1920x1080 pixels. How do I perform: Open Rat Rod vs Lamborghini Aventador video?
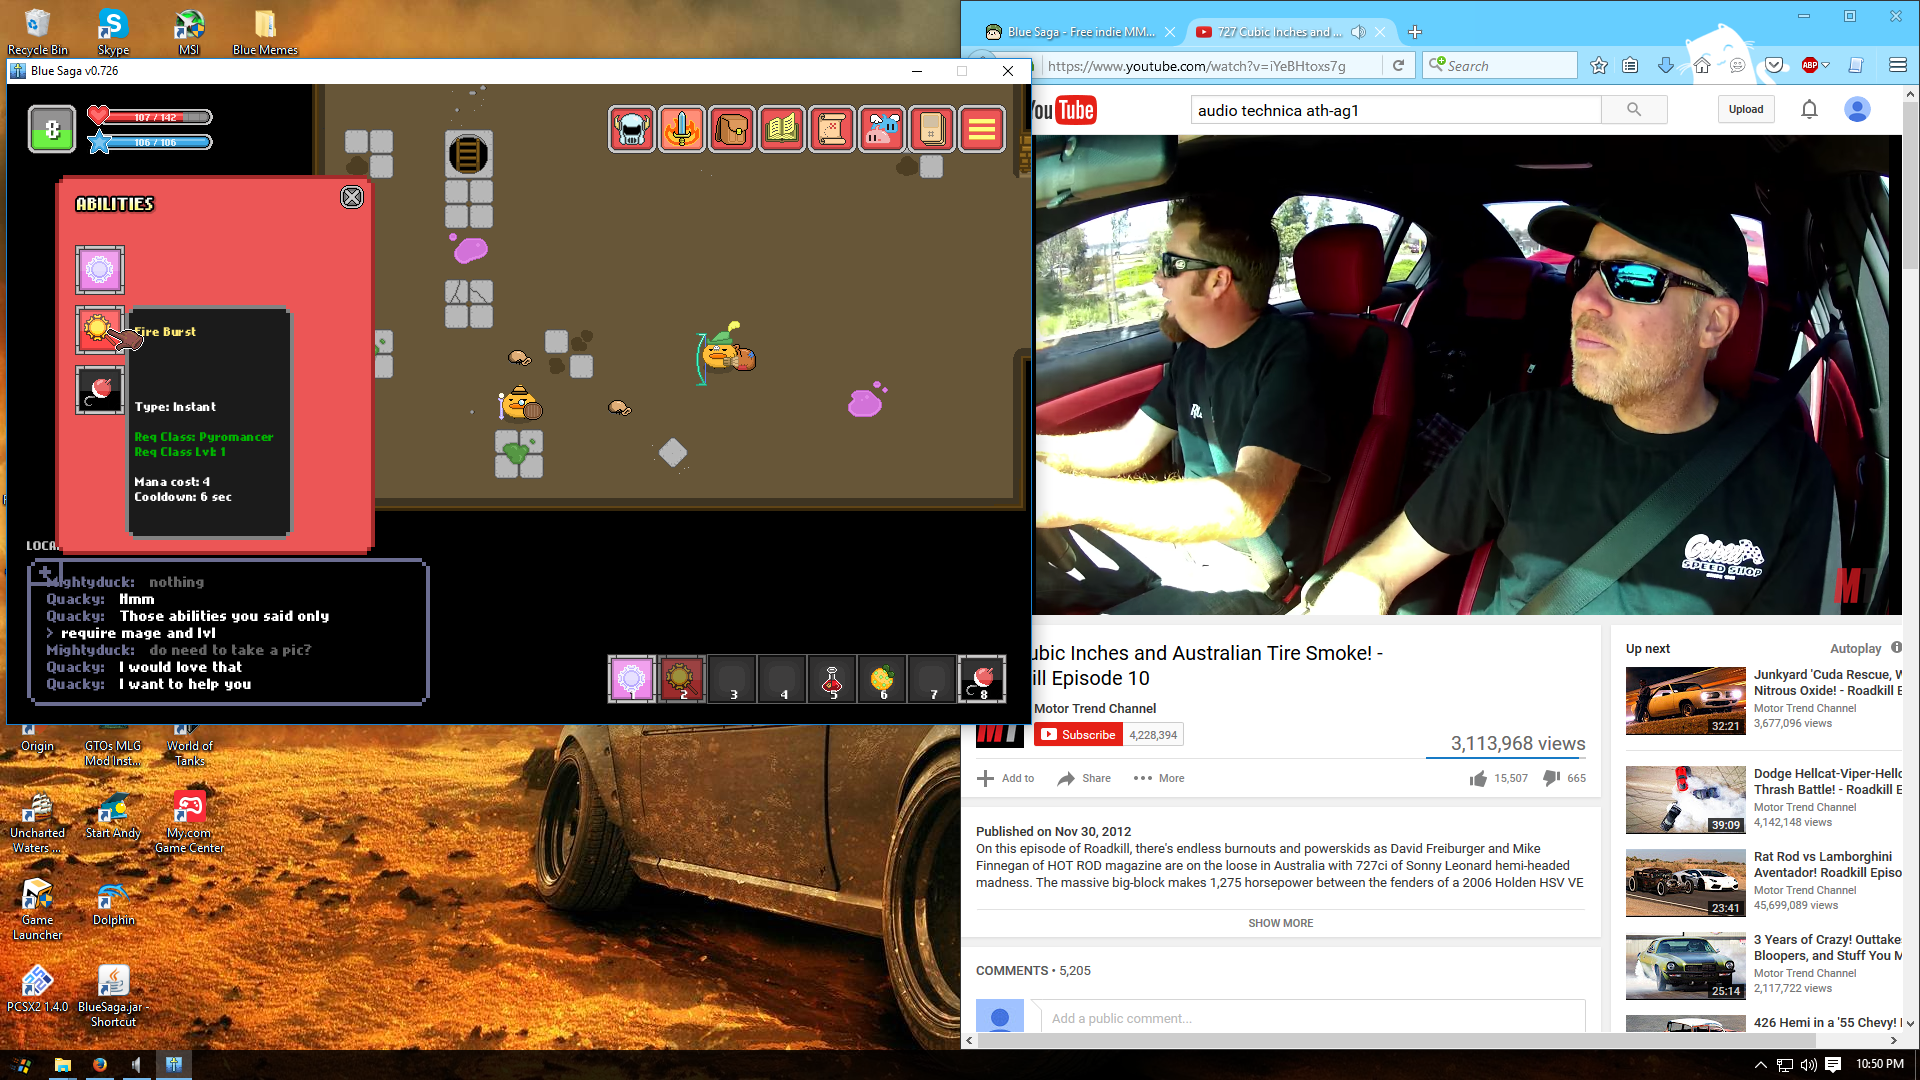[1686, 883]
